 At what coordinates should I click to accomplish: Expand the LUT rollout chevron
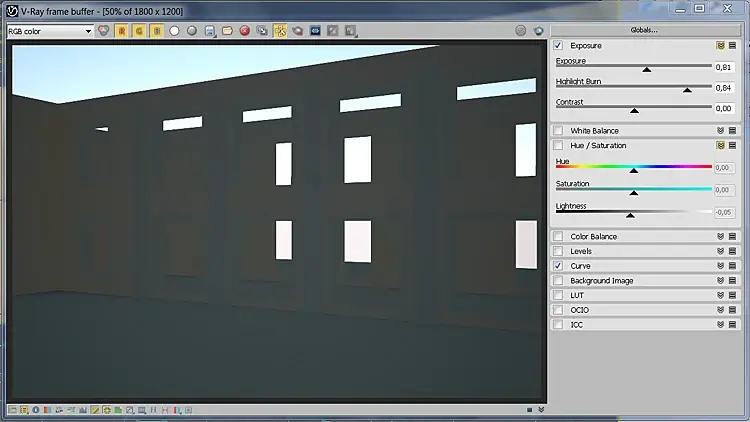click(x=721, y=295)
